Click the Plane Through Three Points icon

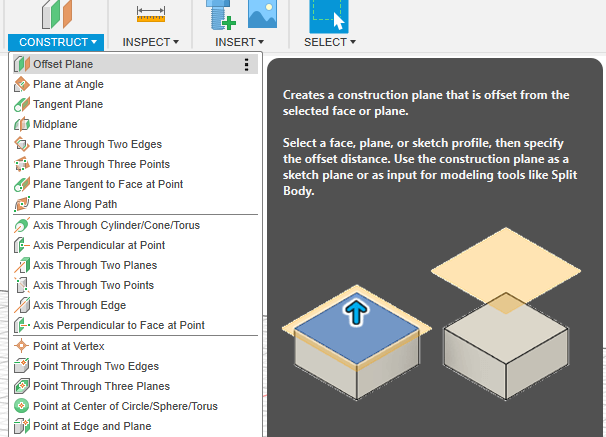(x=22, y=164)
